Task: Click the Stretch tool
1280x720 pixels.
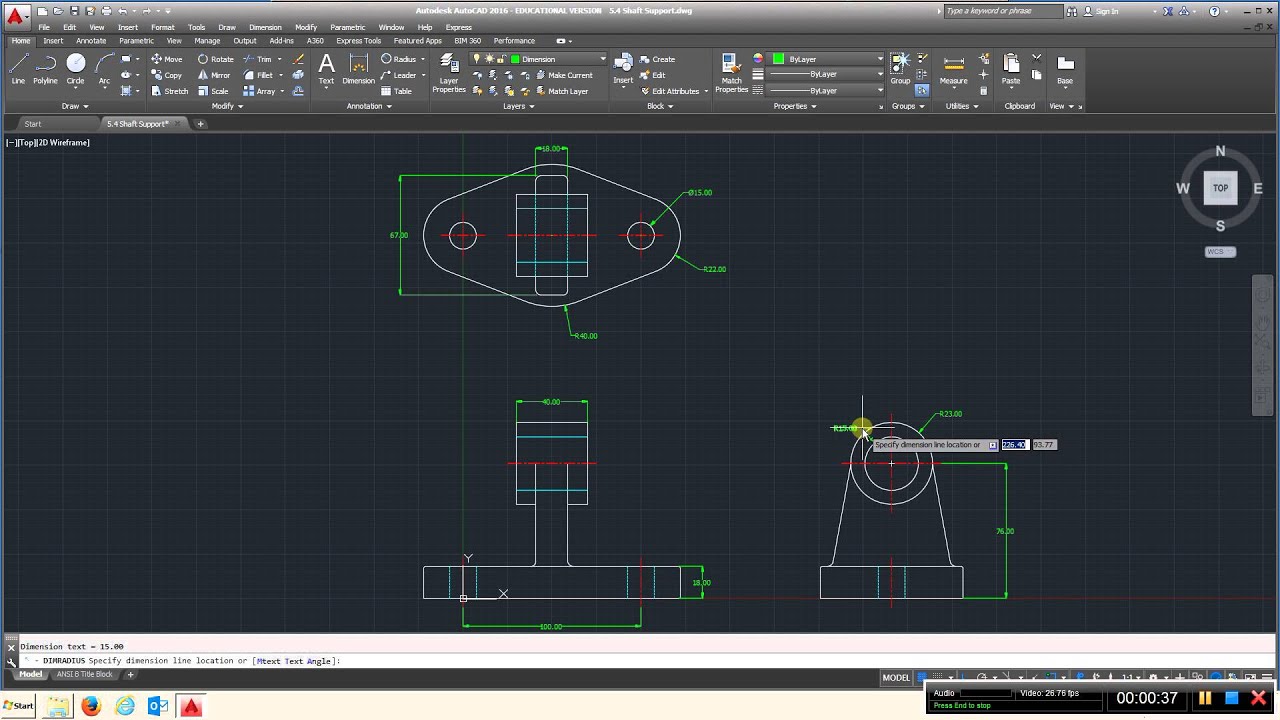Action: 169,91
